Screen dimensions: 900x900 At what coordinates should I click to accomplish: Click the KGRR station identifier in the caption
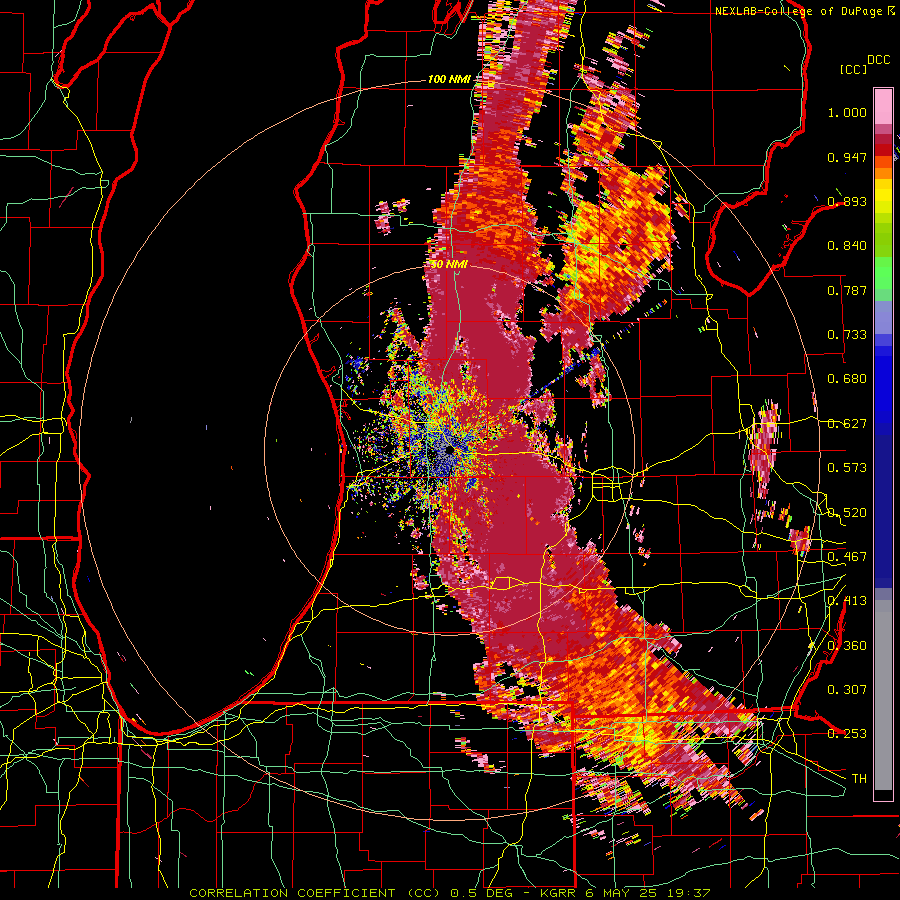click(x=560, y=893)
